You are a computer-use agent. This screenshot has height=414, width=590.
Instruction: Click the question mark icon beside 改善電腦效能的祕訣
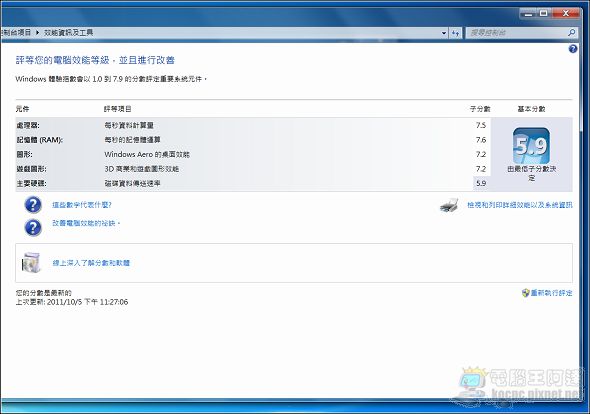click(33, 227)
